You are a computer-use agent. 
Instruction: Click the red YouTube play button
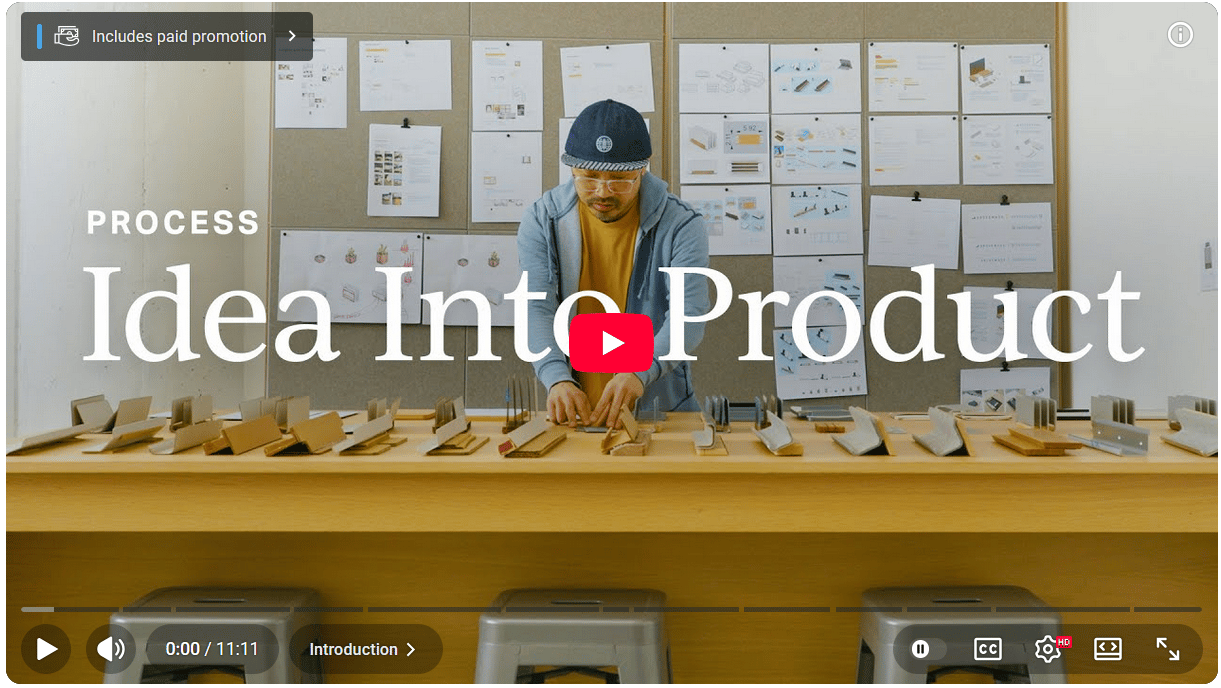(611, 343)
